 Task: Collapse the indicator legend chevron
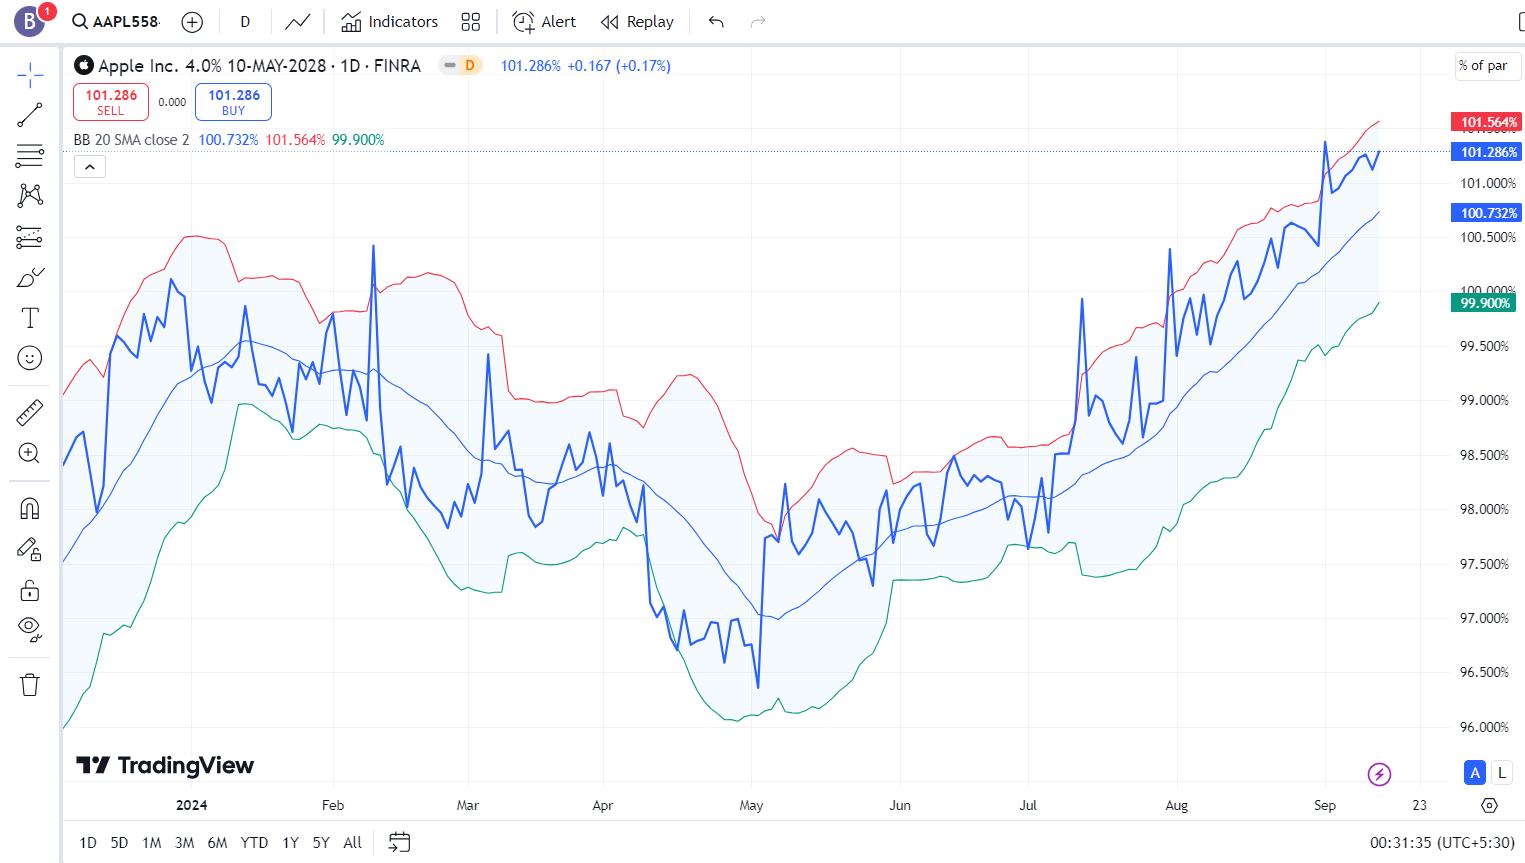[x=90, y=167]
